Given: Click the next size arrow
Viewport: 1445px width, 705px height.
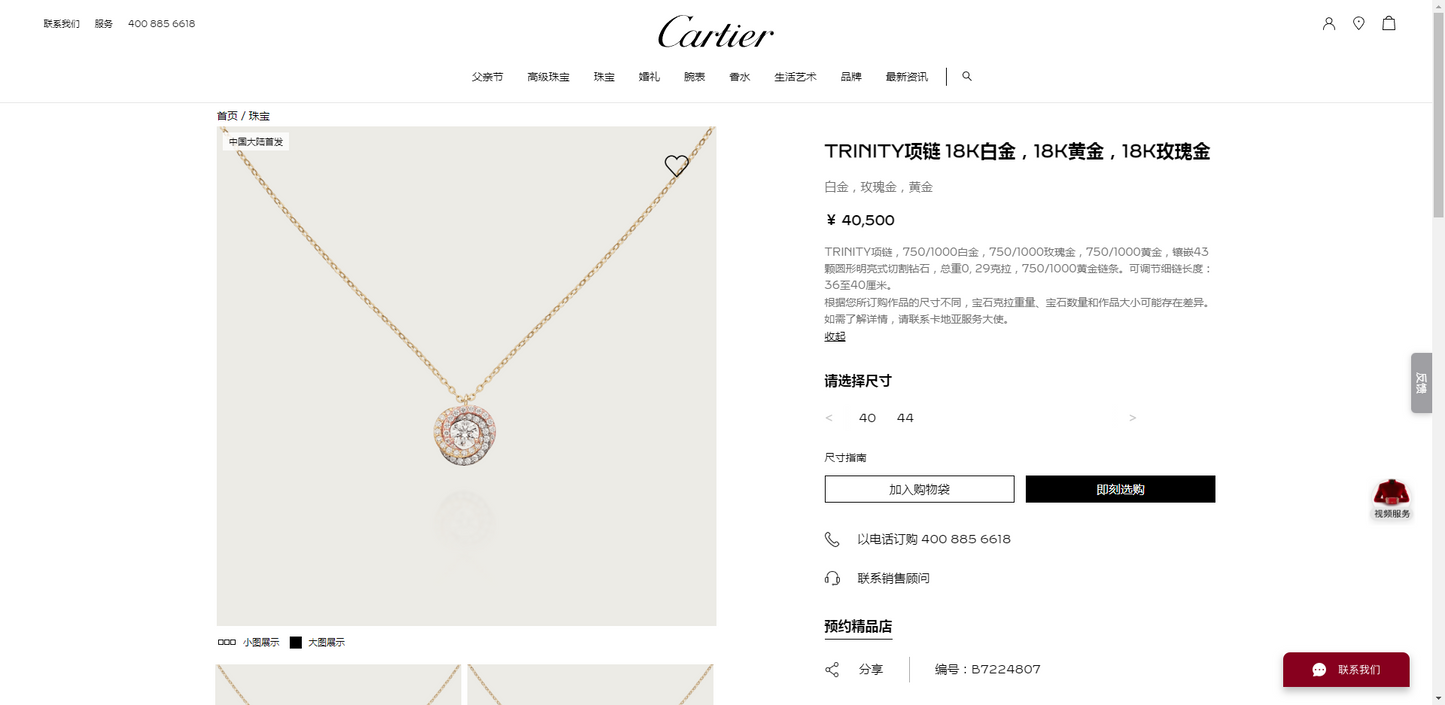Looking at the screenshot, I should (x=1132, y=418).
